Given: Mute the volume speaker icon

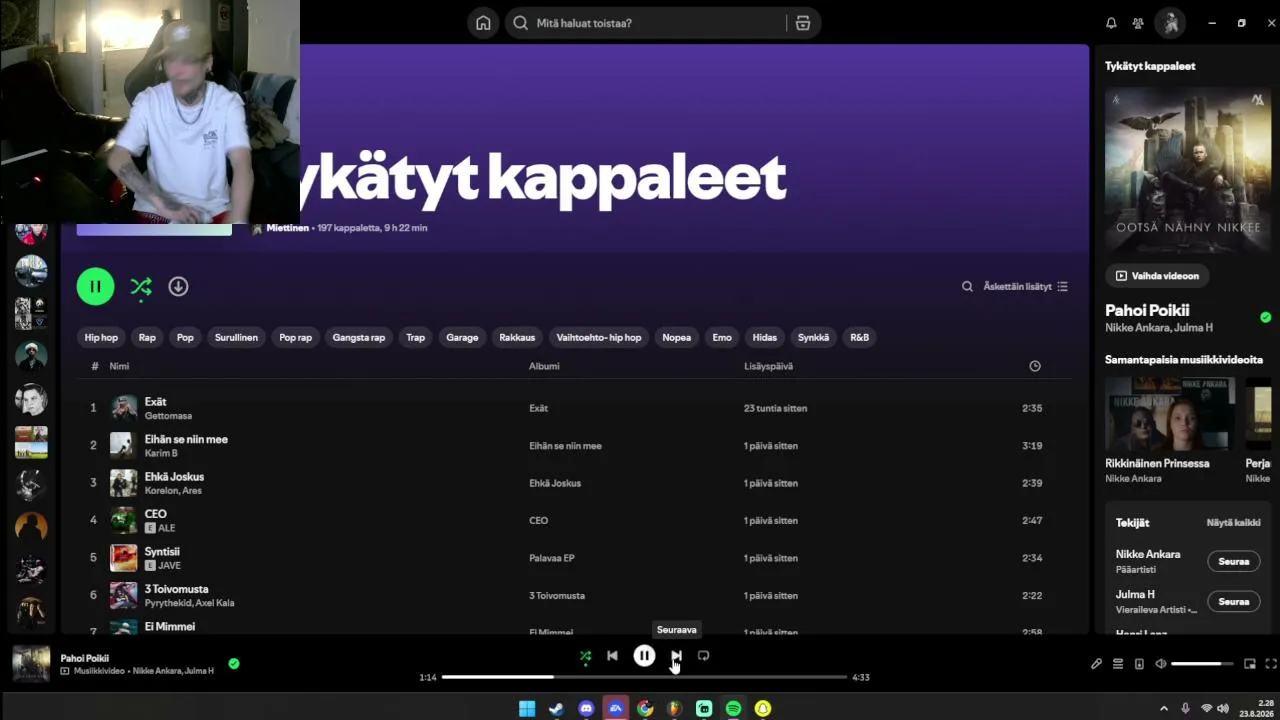Looking at the screenshot, I should tap(1160, 664).
